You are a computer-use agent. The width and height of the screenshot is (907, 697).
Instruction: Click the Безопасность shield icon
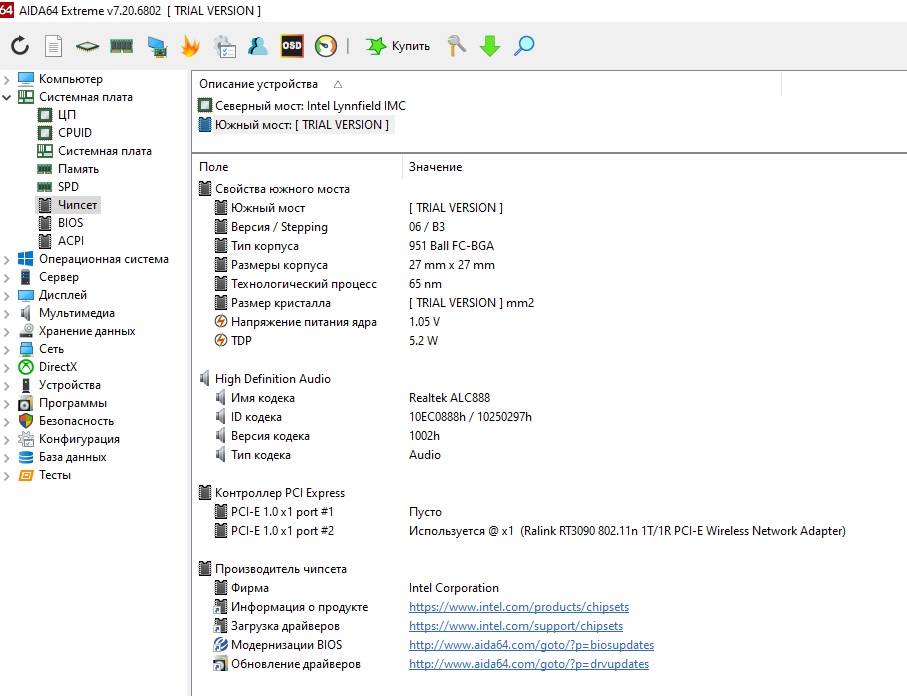coord(26,421)
